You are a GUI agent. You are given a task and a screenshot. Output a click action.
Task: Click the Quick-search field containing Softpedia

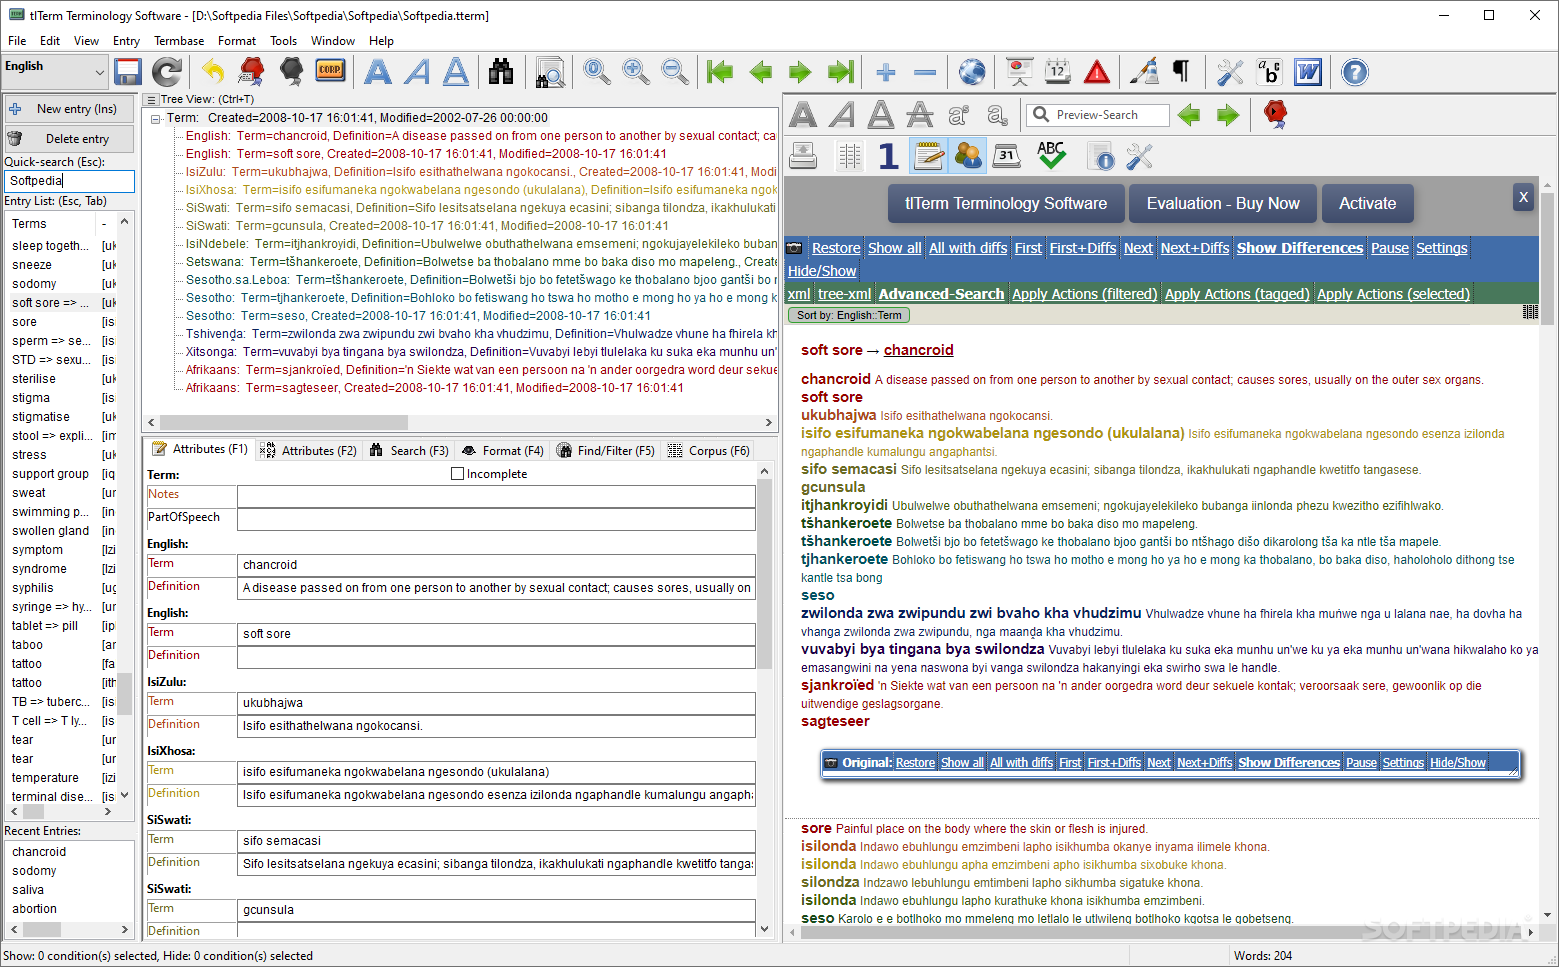(69, 181)
